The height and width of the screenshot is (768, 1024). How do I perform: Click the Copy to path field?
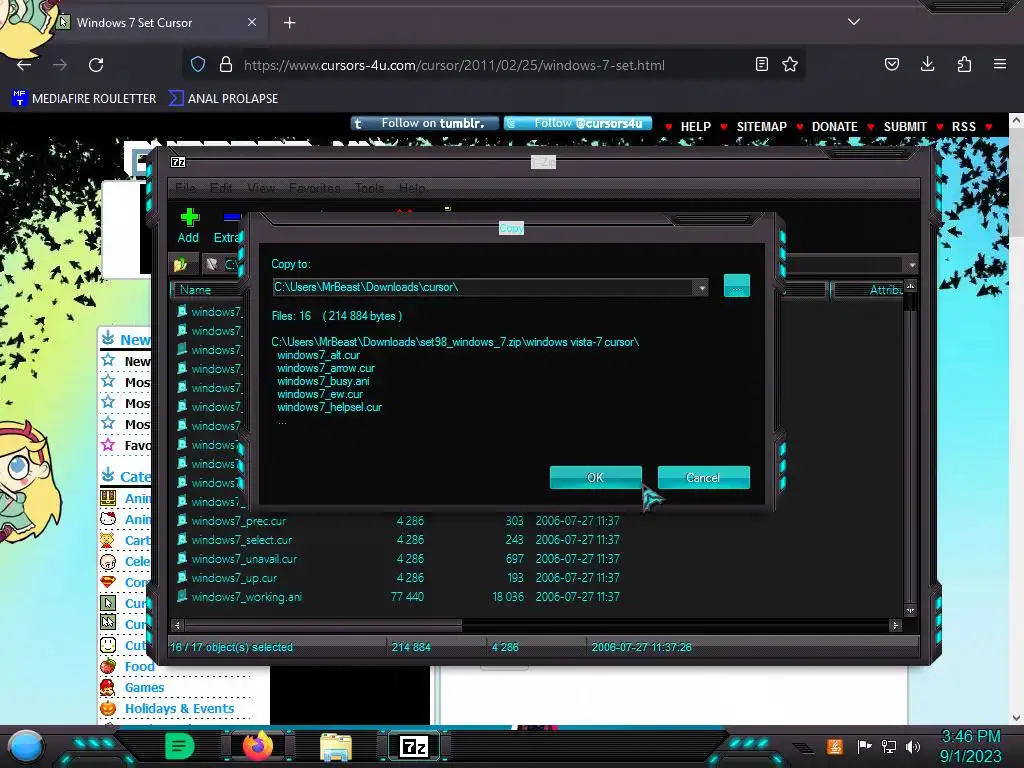click(x=483, y=287)
